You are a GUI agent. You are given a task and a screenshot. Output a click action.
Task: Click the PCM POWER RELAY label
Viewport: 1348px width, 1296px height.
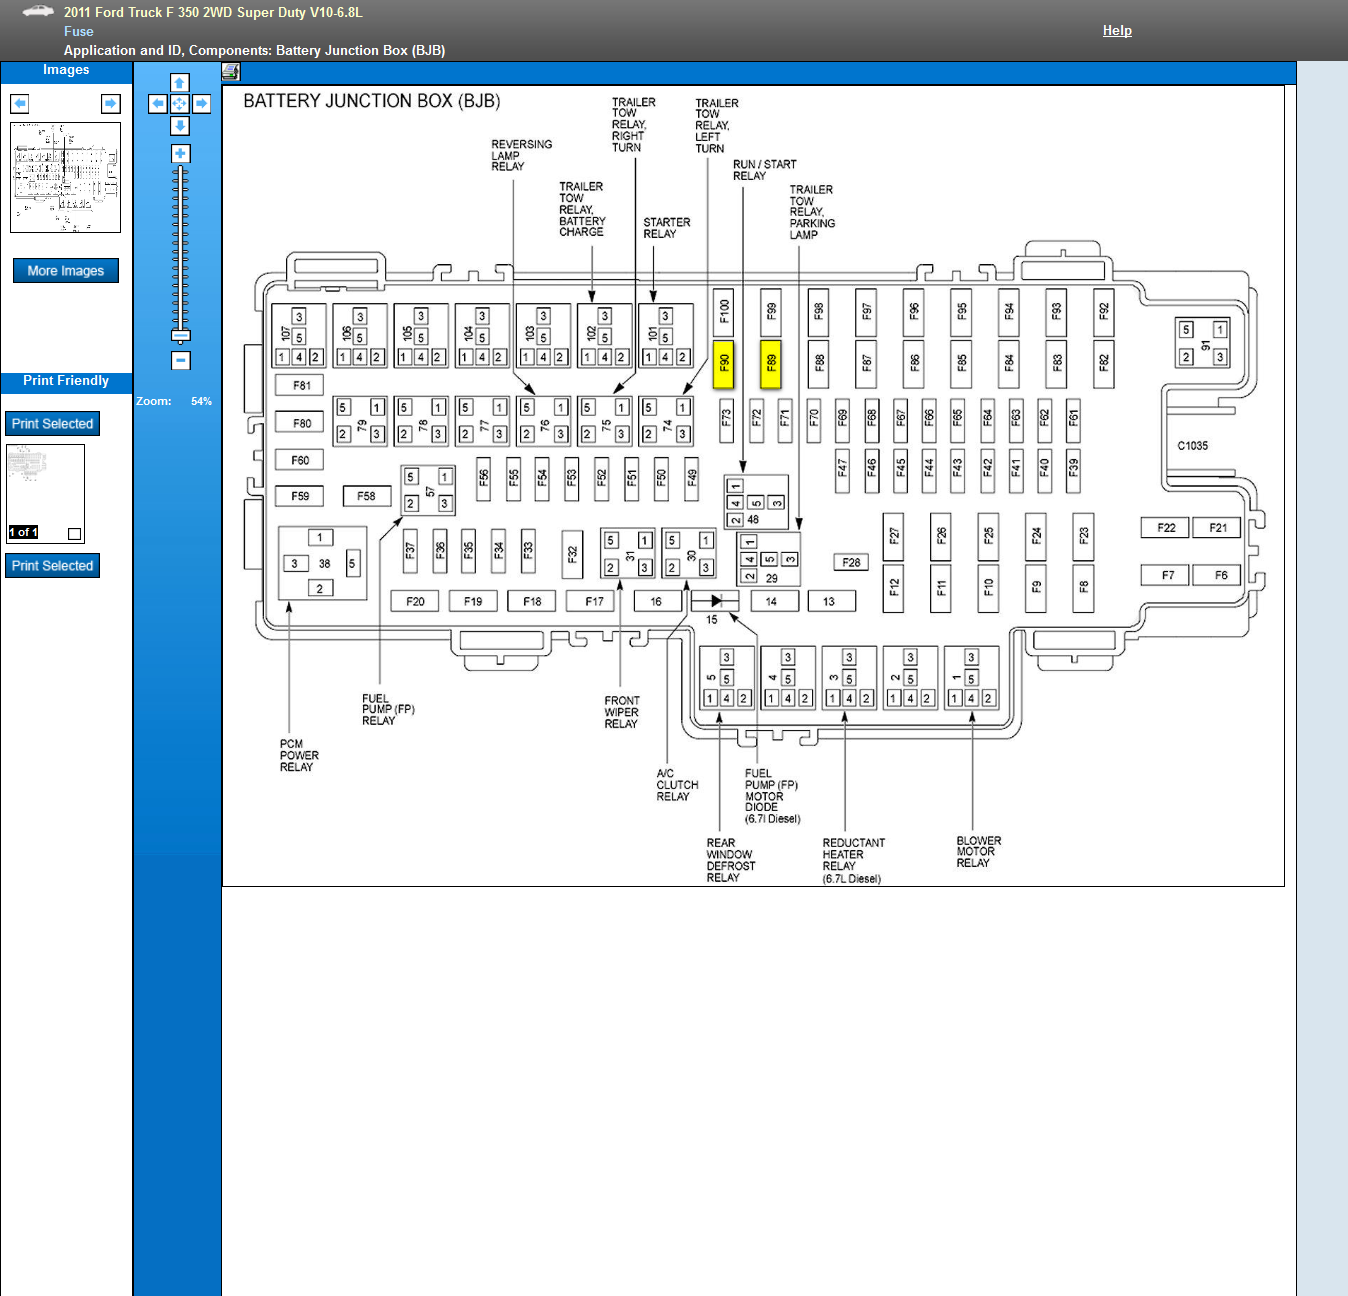pos(299,756)
